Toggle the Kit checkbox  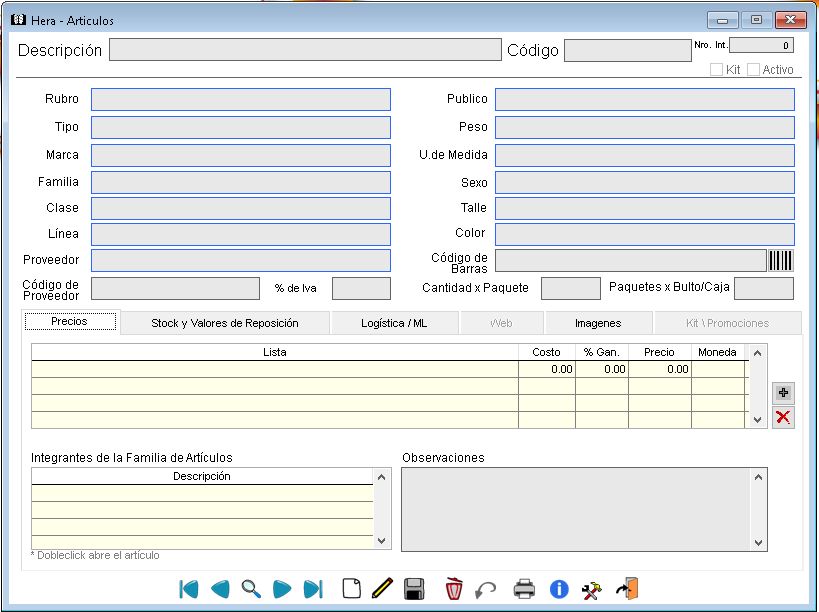(716, 70)
